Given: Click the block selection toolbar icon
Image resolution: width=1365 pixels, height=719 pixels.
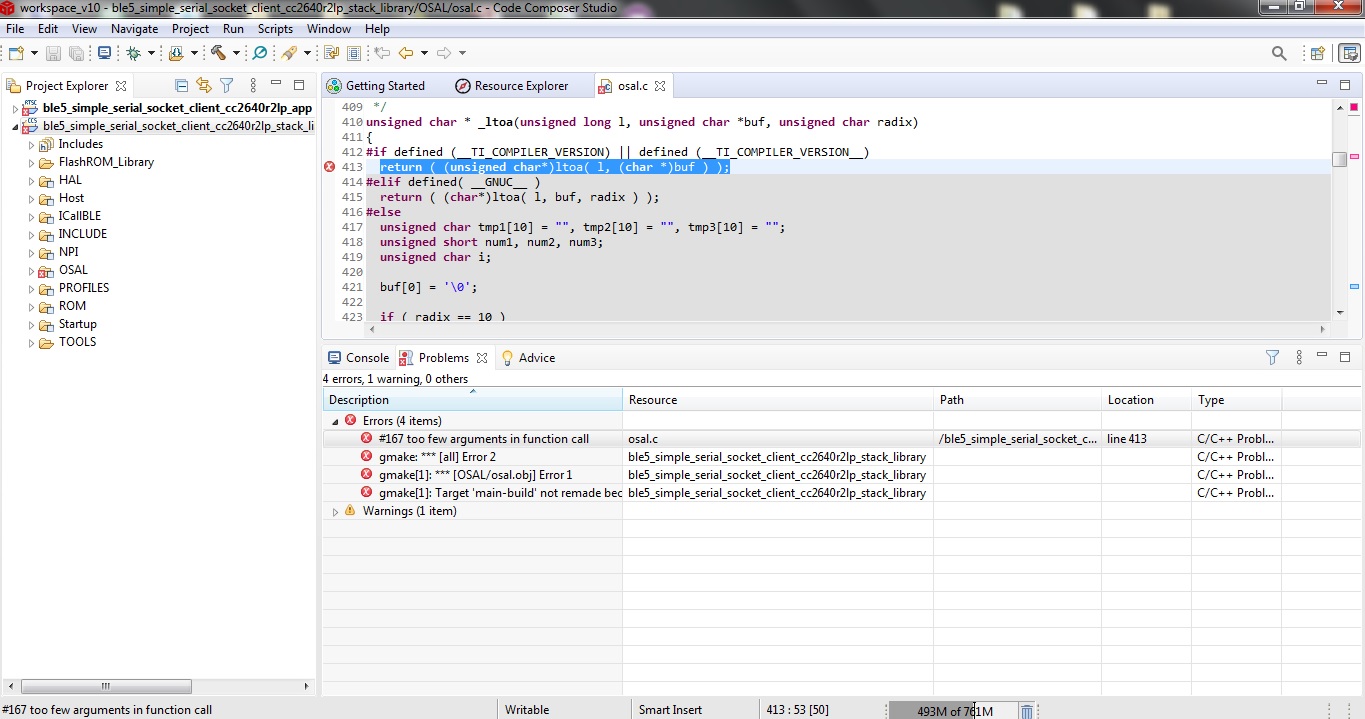Looking at the screenshot, I should (353, 53).
